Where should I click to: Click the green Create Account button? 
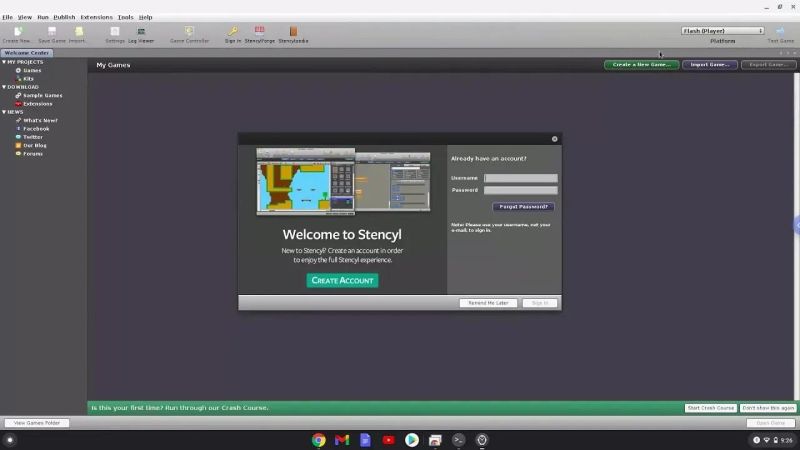pyautogui.click(x=342, y=280)
